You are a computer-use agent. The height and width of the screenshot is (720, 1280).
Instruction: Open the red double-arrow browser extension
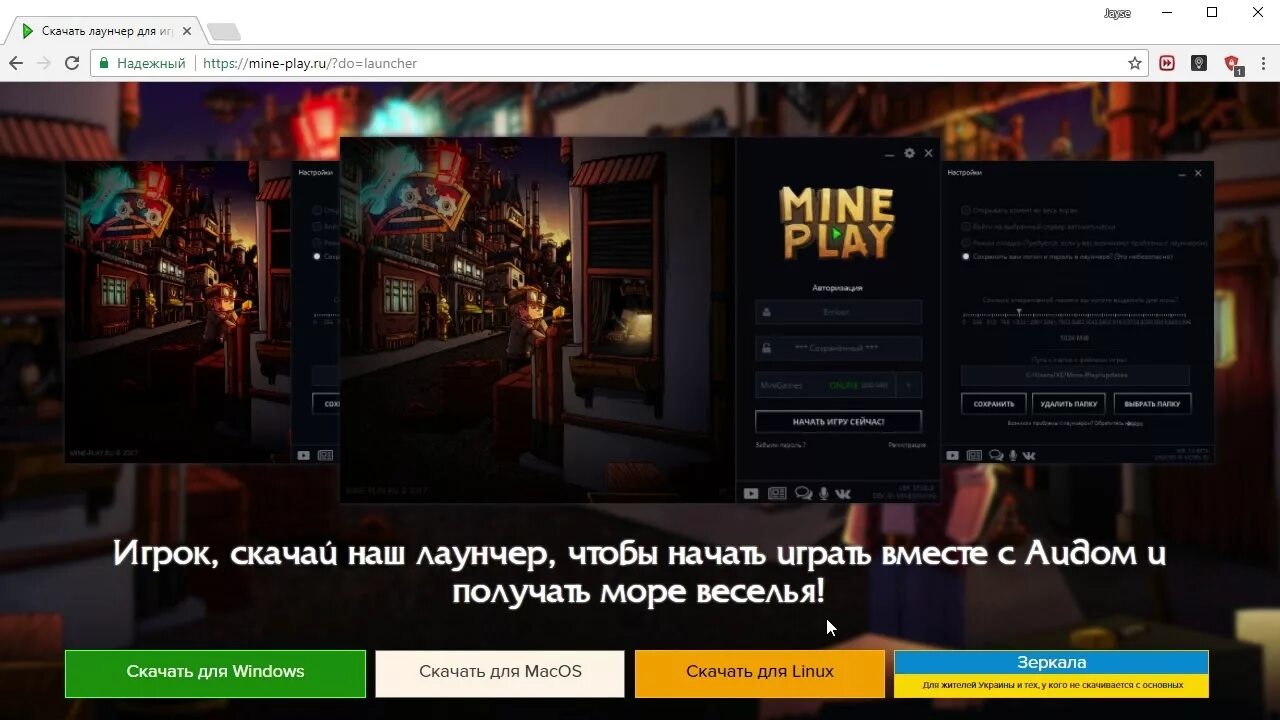pos(1167,63)
